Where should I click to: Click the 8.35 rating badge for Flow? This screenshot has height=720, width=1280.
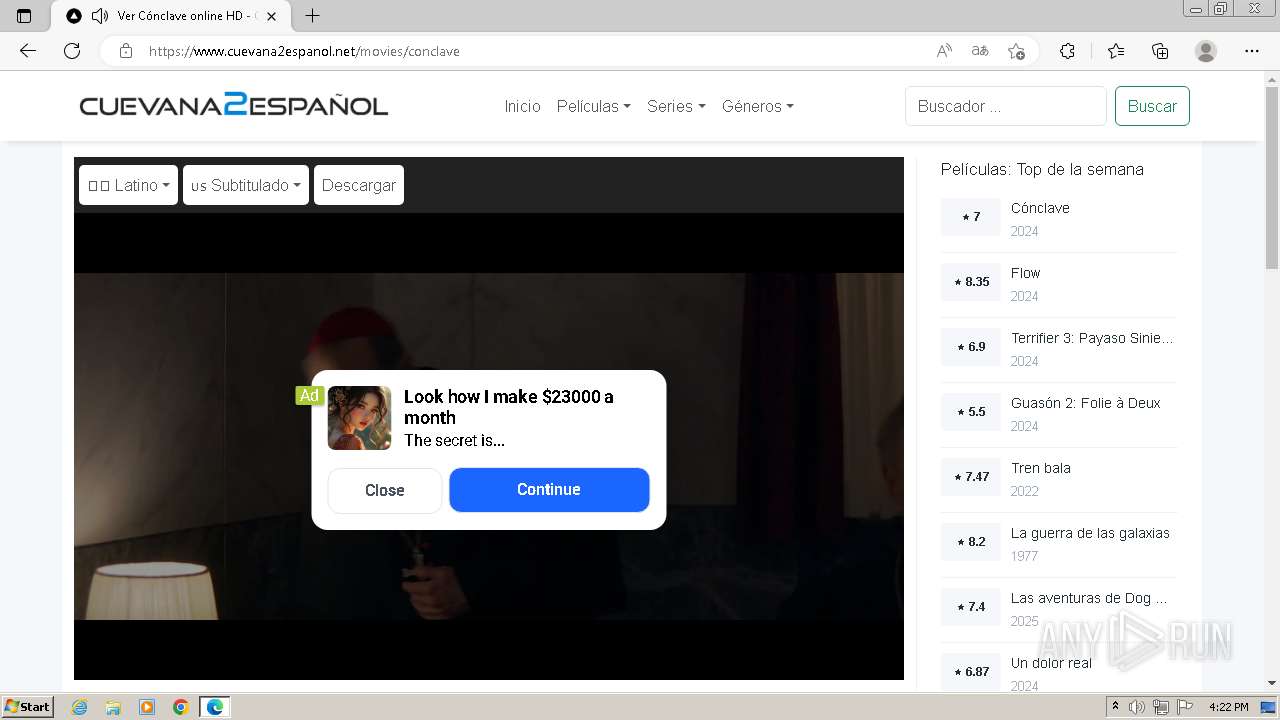(971, 282)
